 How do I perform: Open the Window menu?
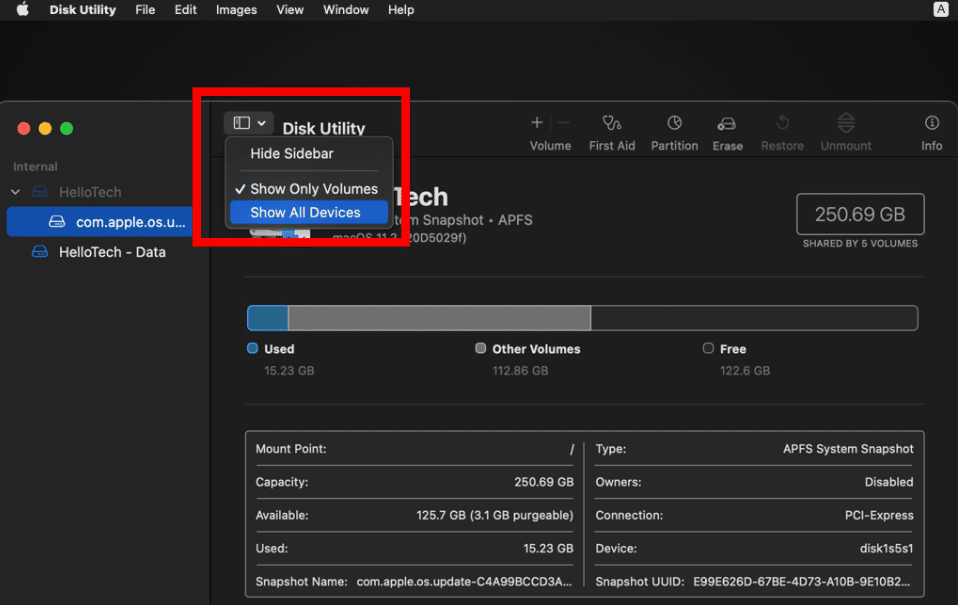click(x=346, y=10)
